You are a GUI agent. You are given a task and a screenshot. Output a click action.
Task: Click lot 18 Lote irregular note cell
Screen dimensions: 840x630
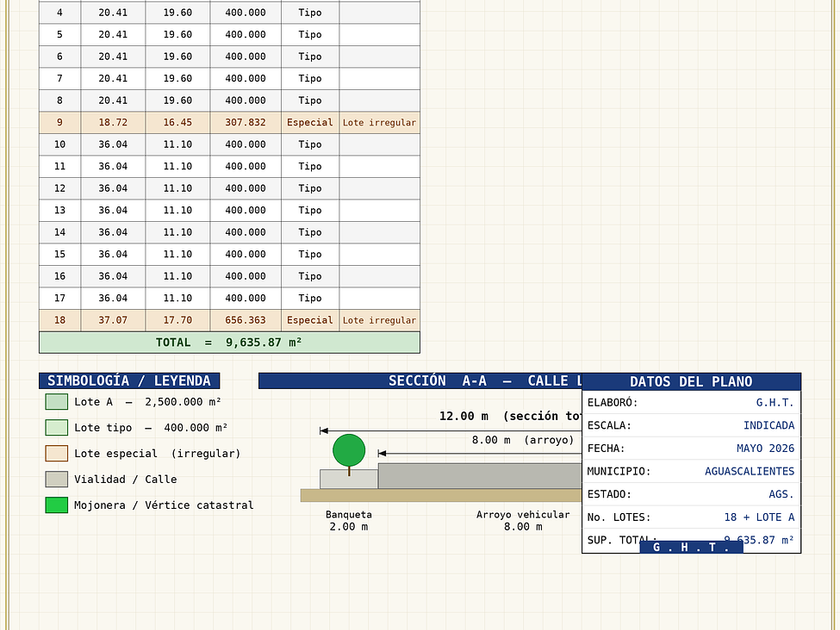click(x=379, y=320)
